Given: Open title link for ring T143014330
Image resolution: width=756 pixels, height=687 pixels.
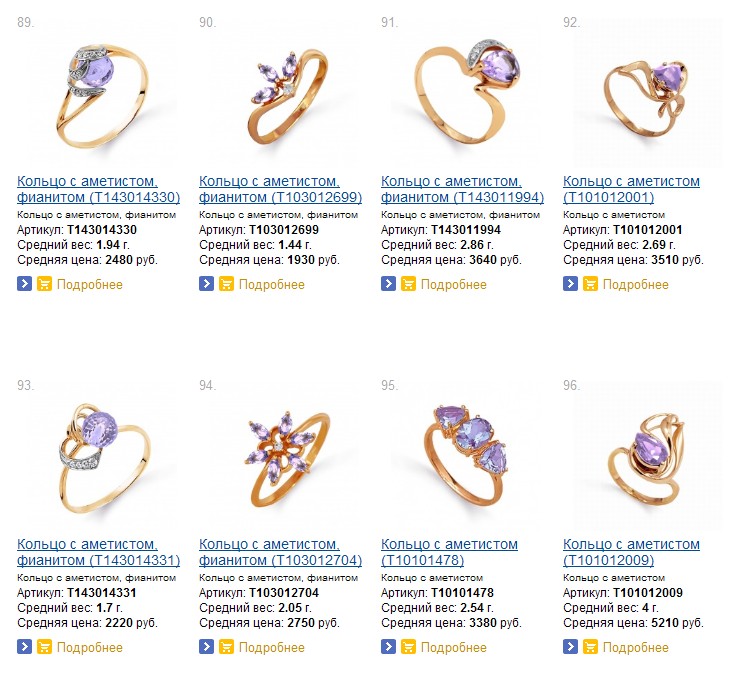Looking at the screenshot, I should 98,189.
